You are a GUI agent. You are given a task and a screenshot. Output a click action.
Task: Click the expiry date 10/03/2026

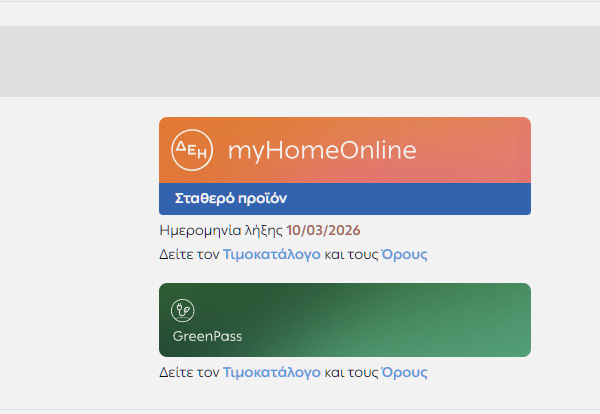pos(323,230)
